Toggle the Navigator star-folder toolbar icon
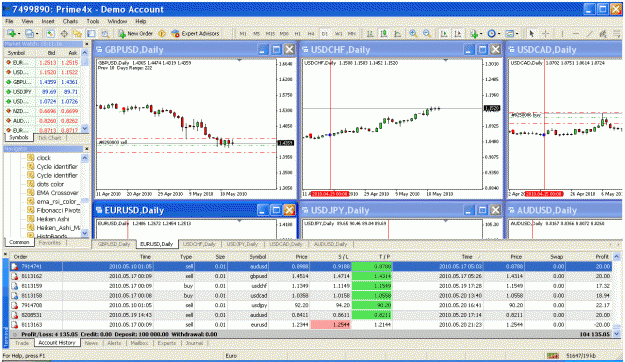625x362 pixels. [x=77, y=34]
